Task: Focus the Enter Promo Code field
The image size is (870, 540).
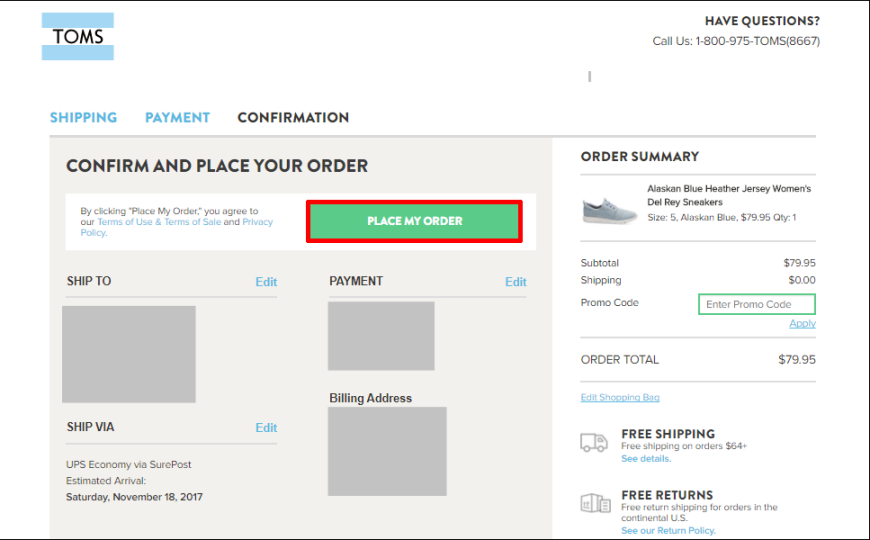Action: pos(757,304)
